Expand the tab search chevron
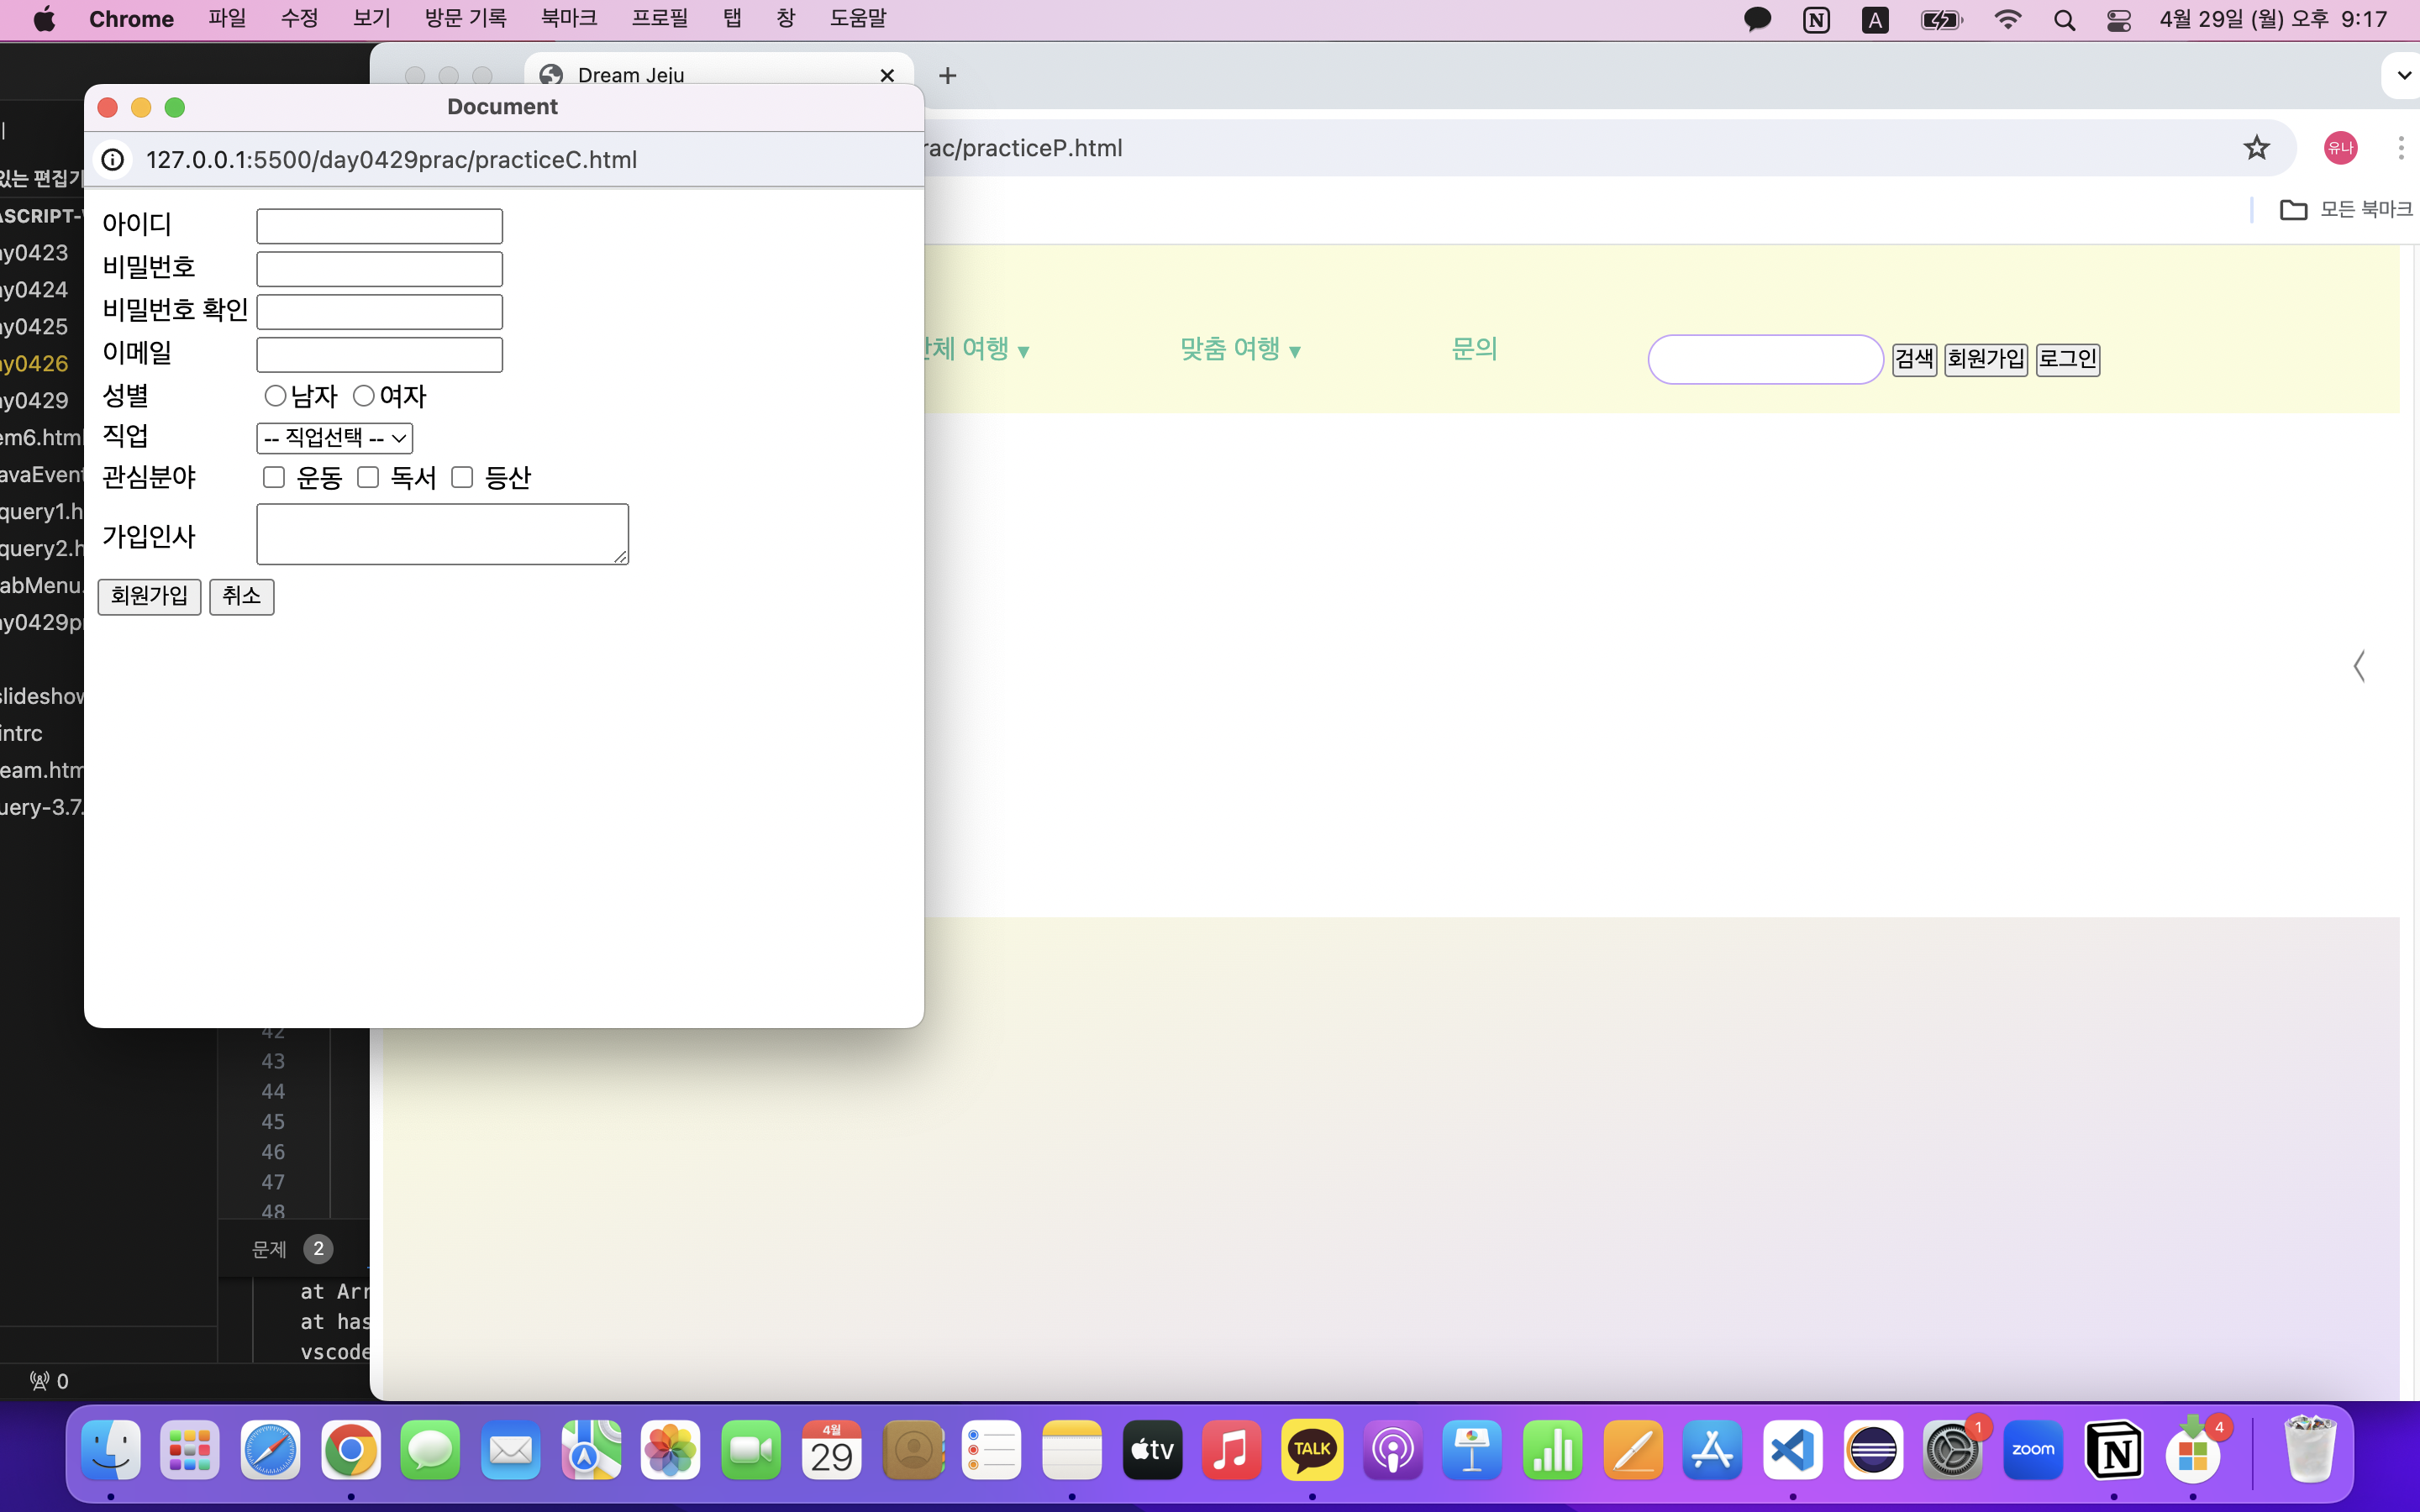Image resolution: width=2420 pixels, height=1512 pixels. 2403,76
